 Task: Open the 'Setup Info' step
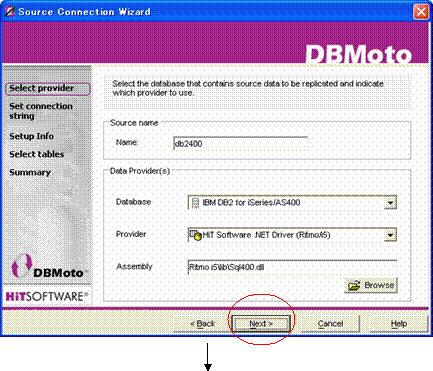pyautogui.click(x=31, y=136)
